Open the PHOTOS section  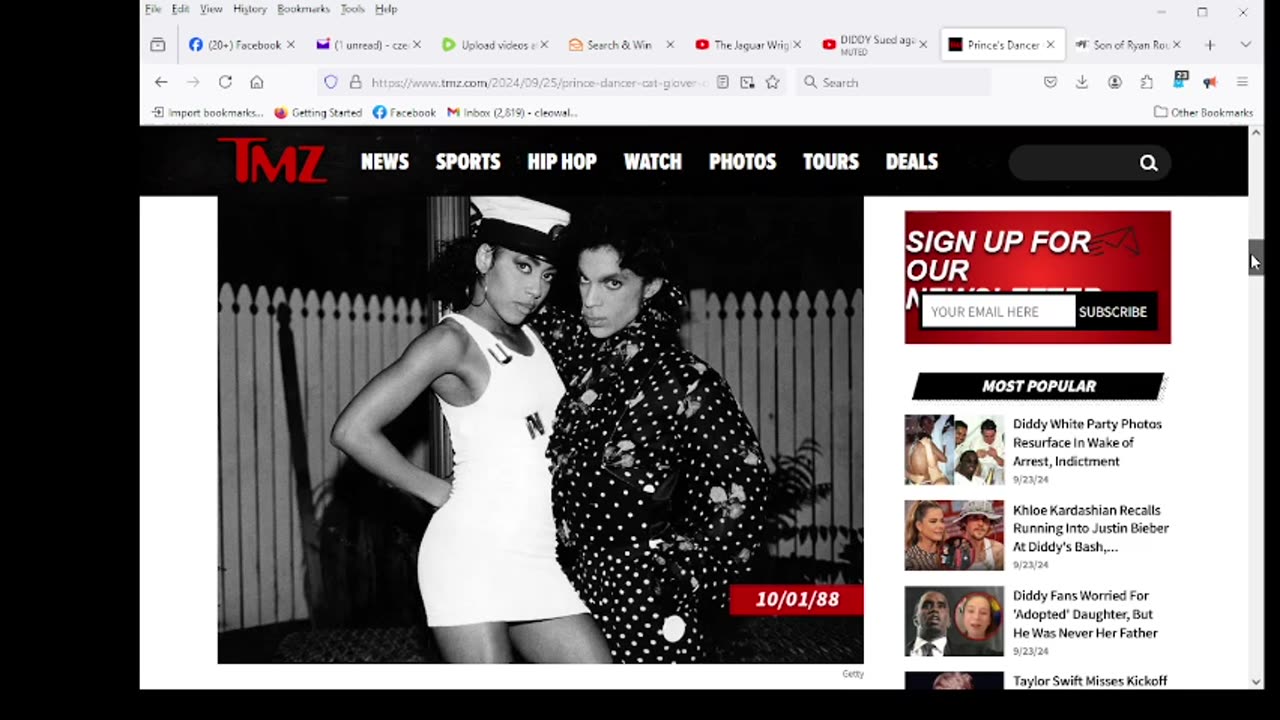point(743,161)
